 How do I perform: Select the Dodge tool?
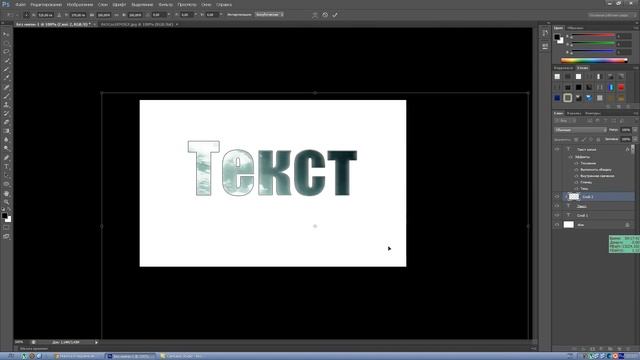(x=6, y=149)
